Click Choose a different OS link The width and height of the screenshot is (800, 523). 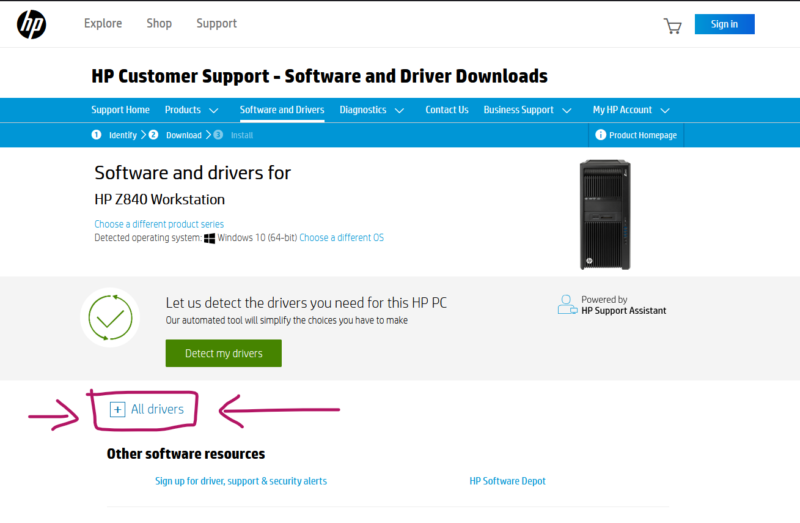click(341, 238)
